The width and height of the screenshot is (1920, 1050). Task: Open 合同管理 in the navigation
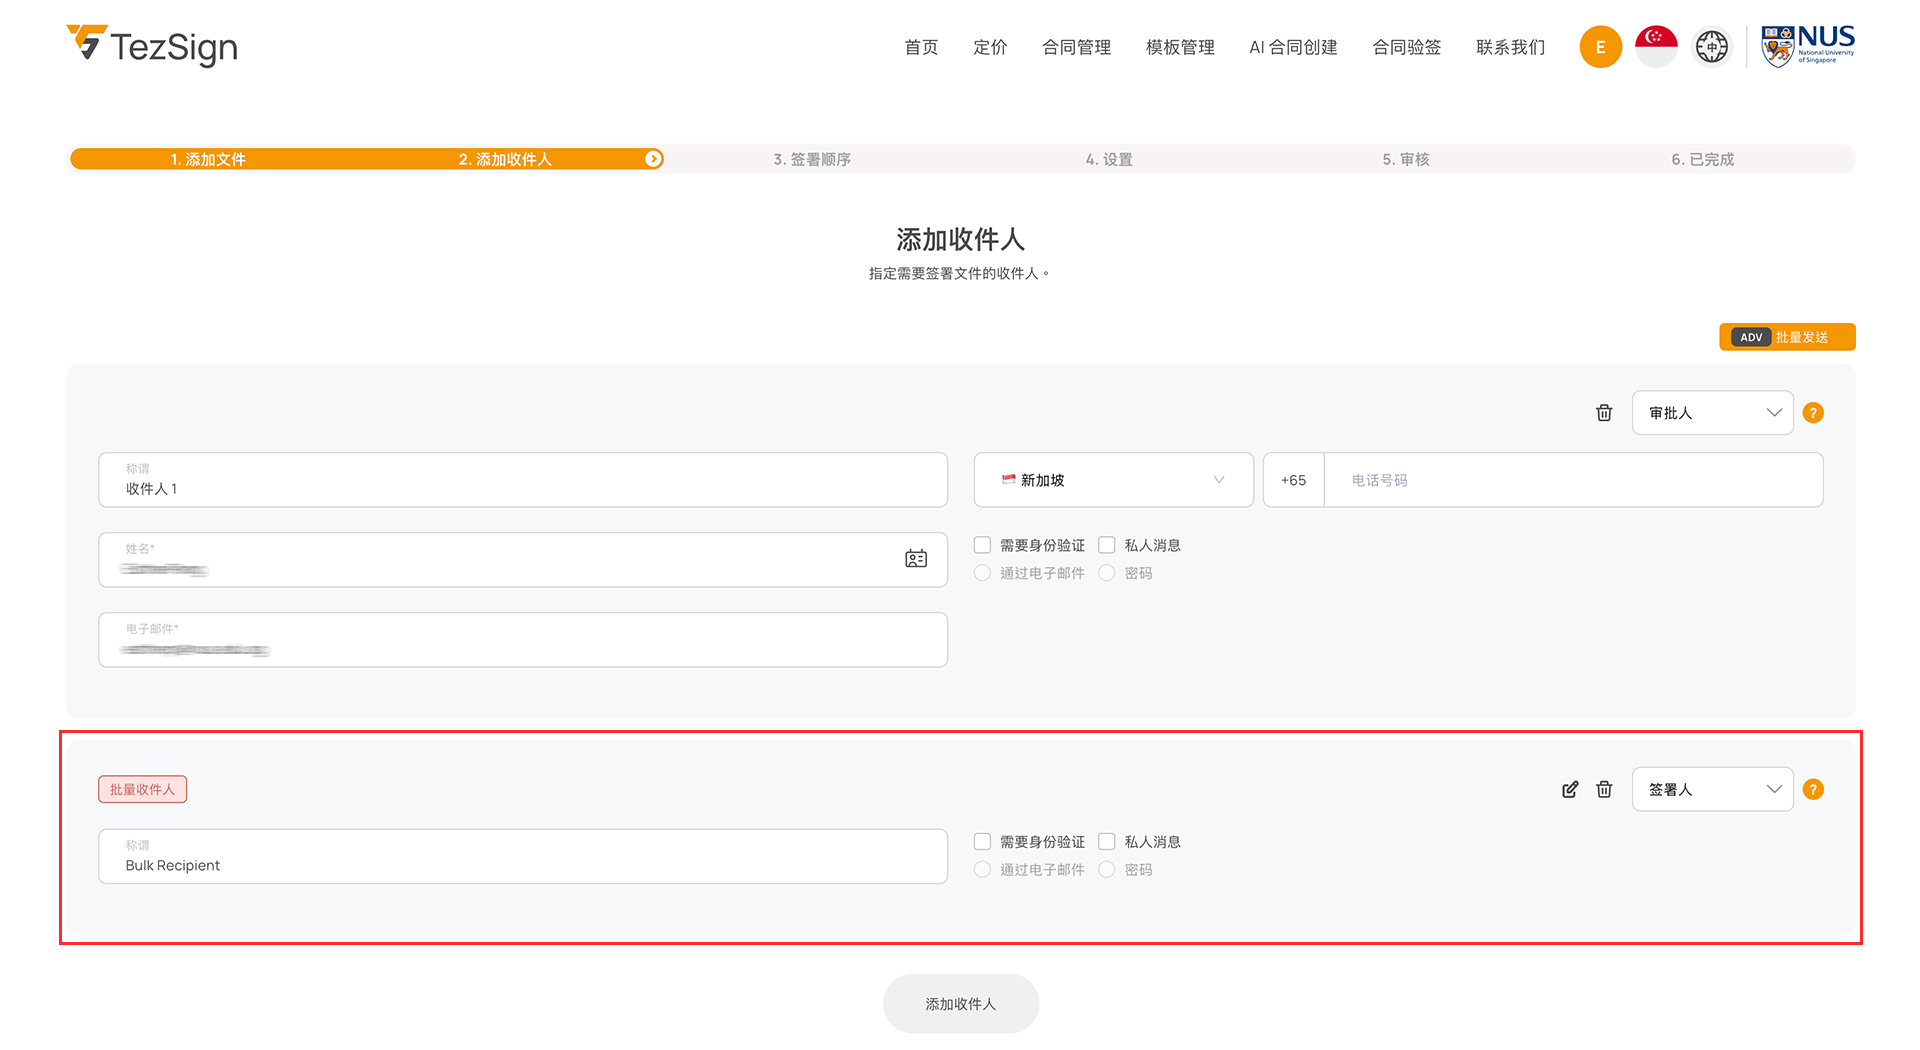click(1076, 47)
